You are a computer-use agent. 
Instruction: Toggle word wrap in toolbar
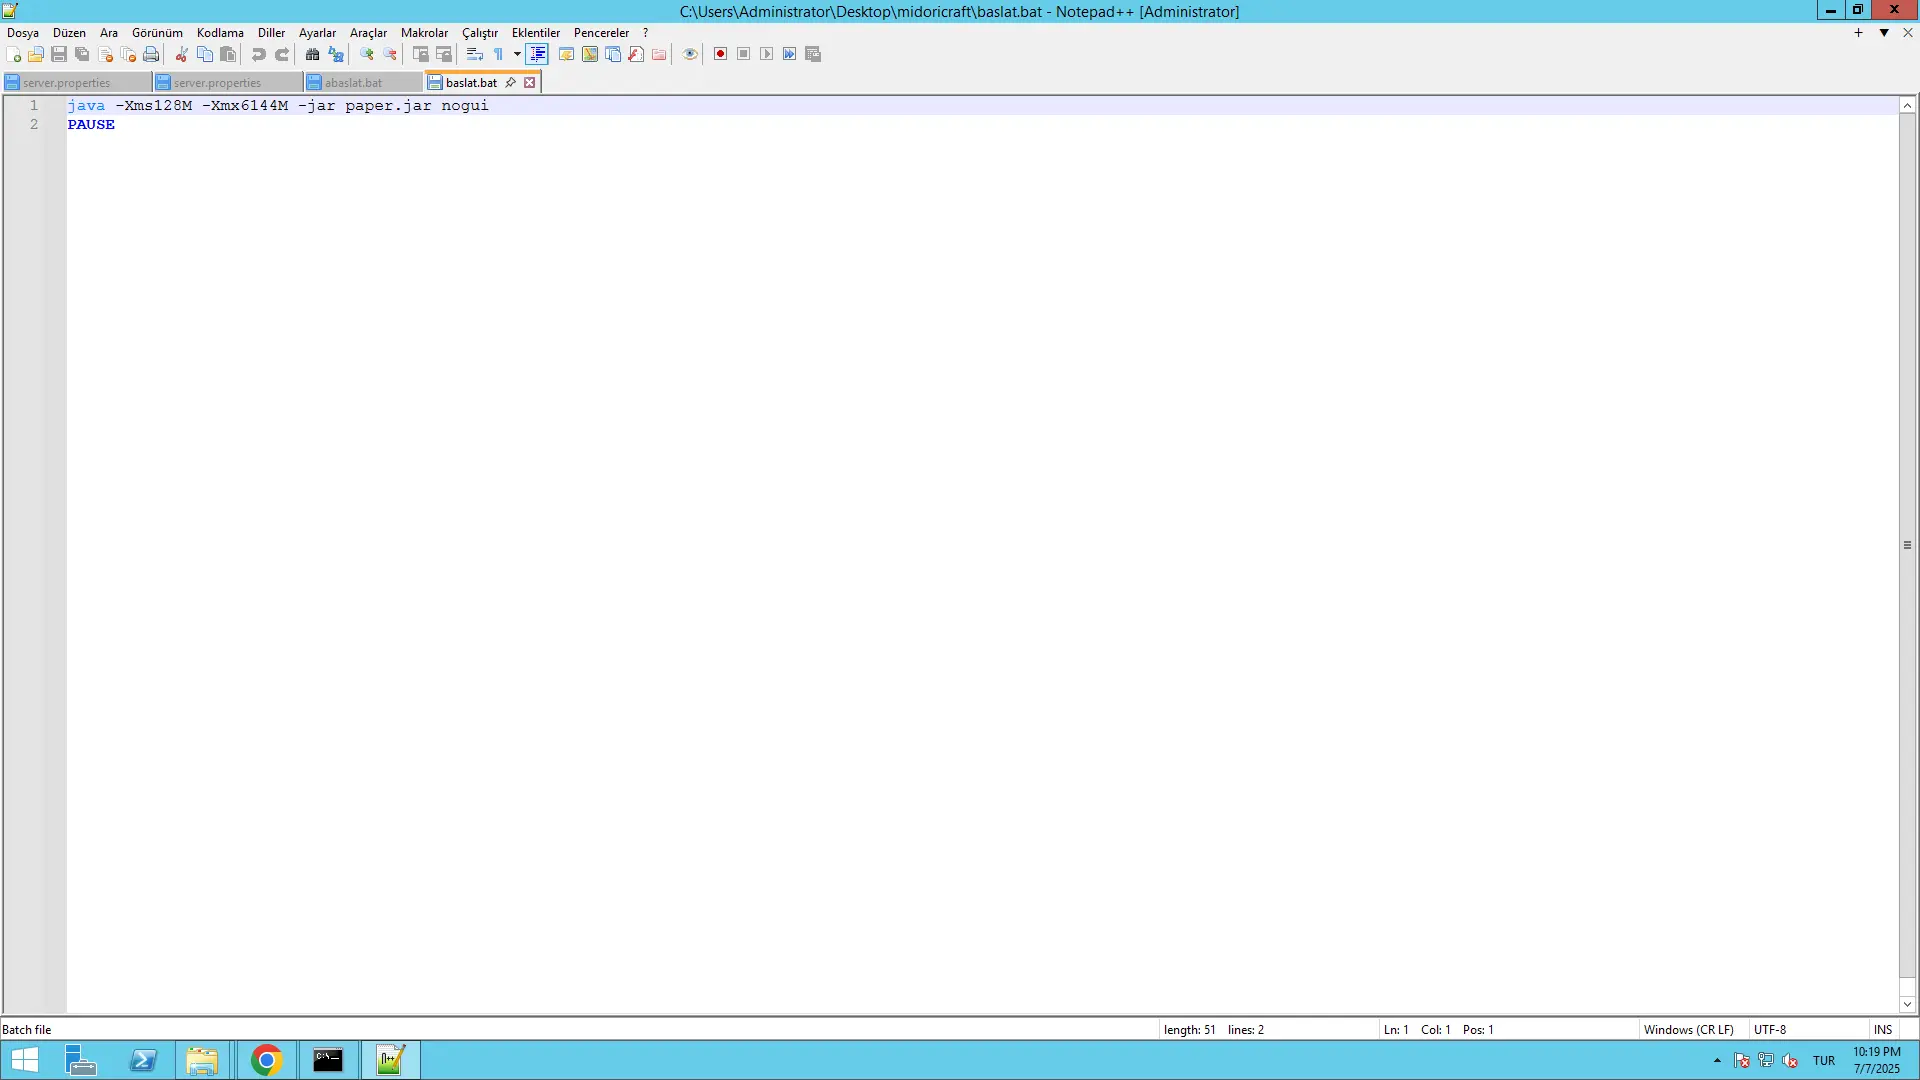475,54
